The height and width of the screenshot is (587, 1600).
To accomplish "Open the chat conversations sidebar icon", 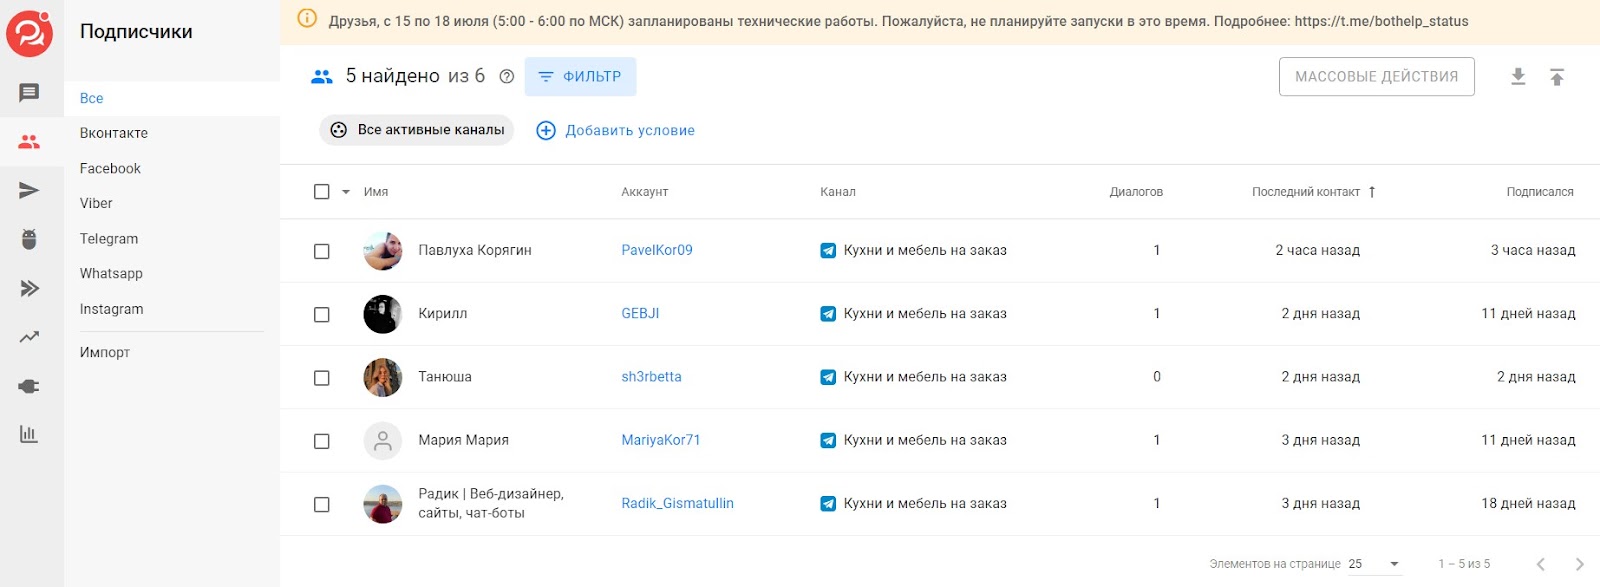I will pos(29,93).
